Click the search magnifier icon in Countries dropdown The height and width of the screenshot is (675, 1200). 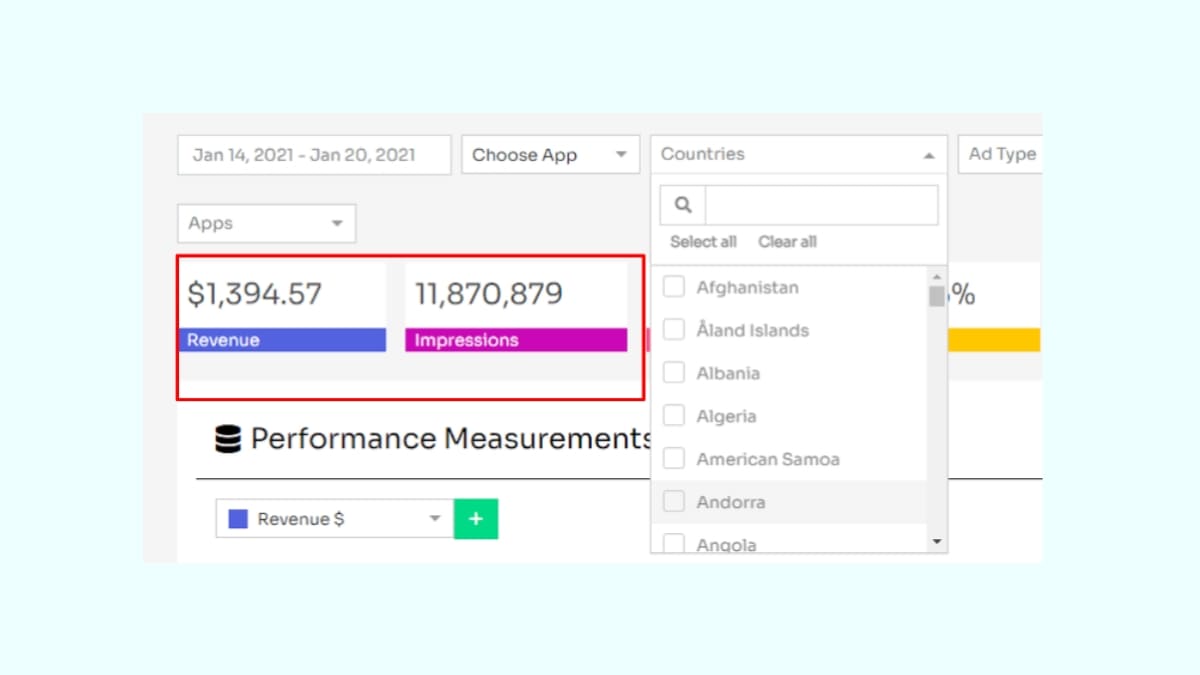(x=683, y=205)
